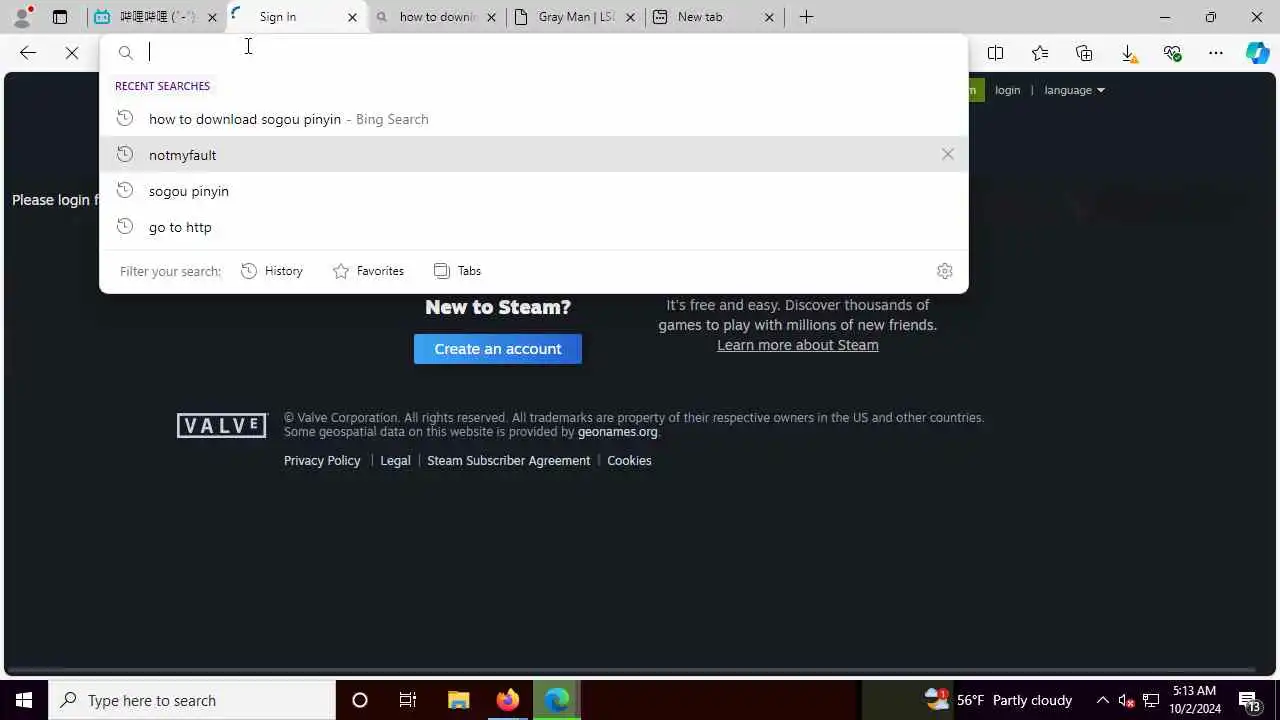Open the Cookies link
The width and height of the screenshot is (1280, 720).
point(629,461)
